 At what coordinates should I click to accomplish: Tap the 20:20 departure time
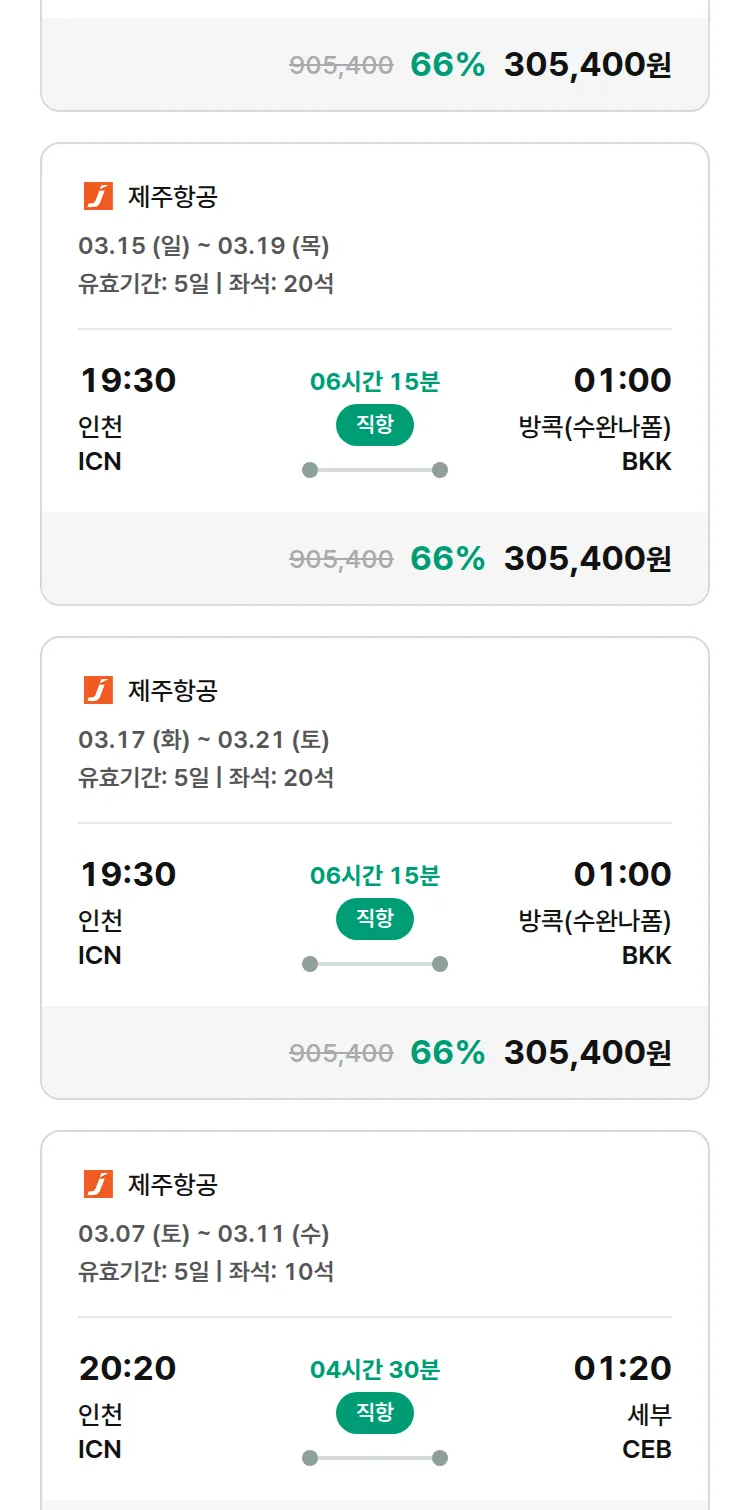(x=128, y=1368)
